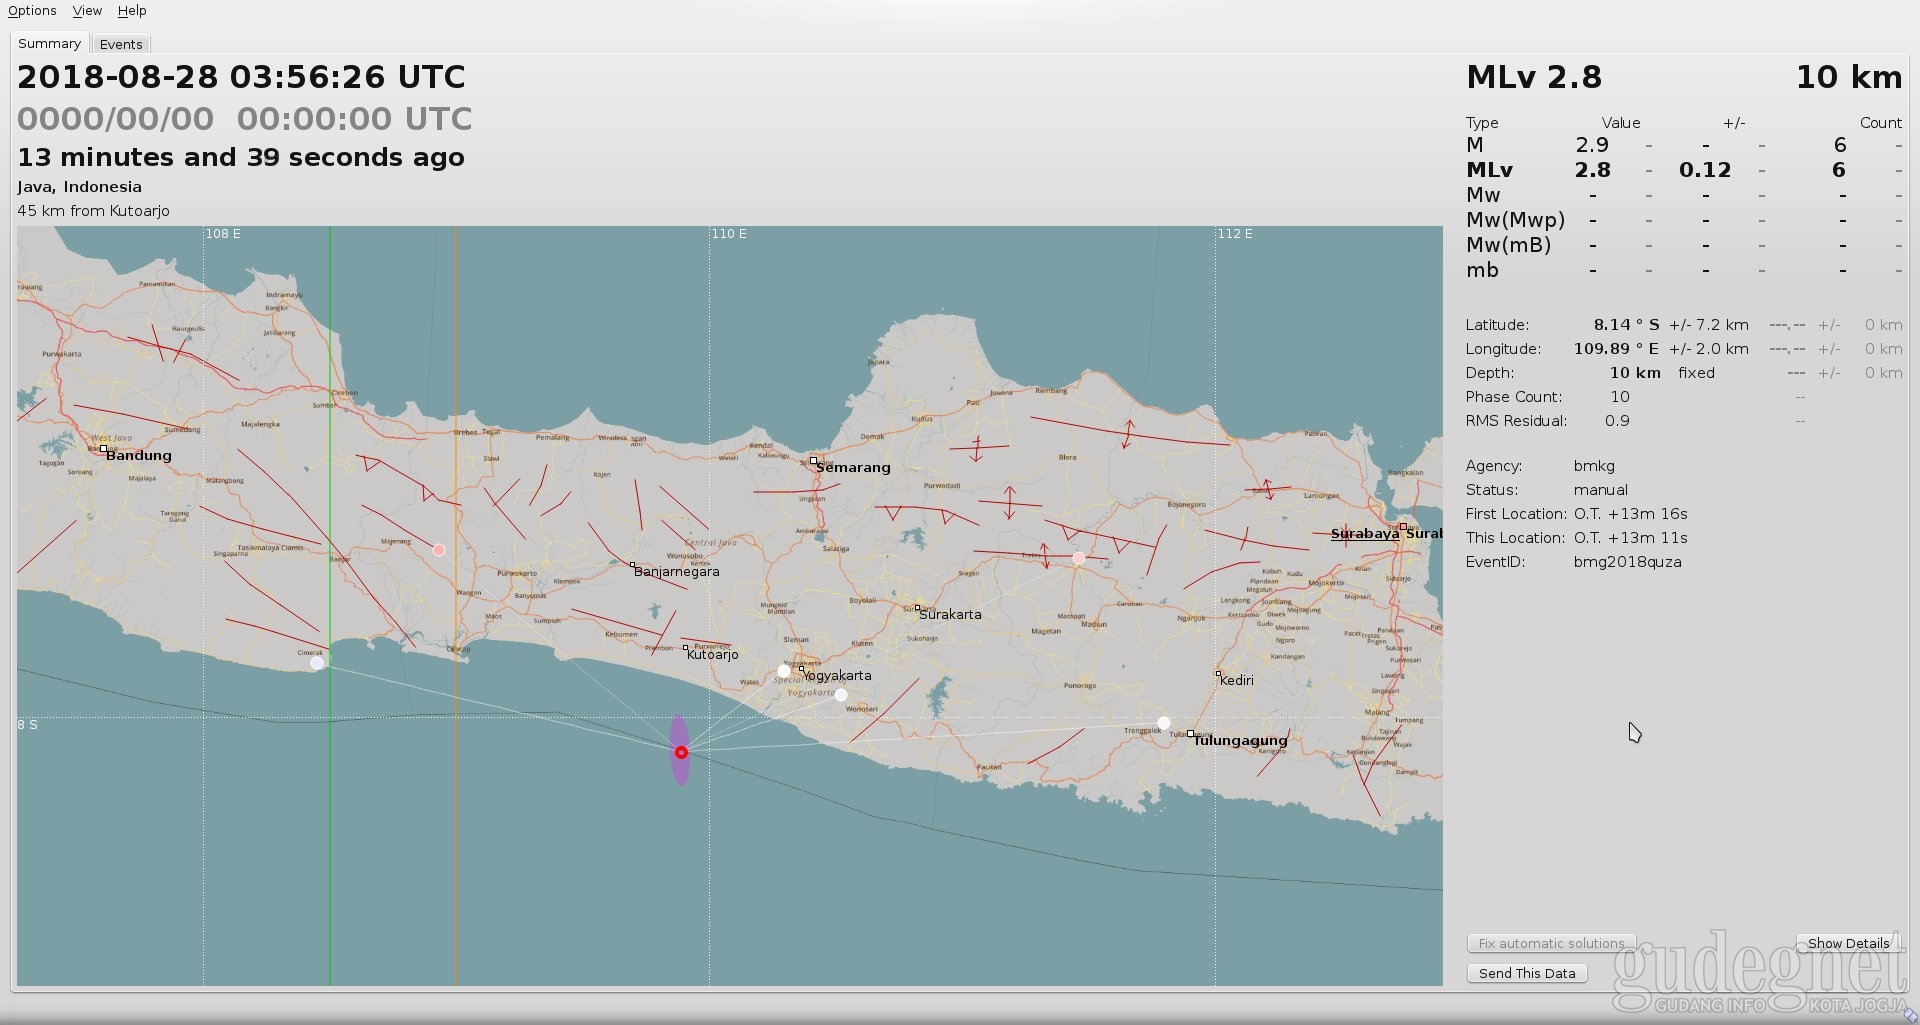This screenshot has width=1920, height=1025.
Task: Open the Help menu
Action: click(132, 11)
